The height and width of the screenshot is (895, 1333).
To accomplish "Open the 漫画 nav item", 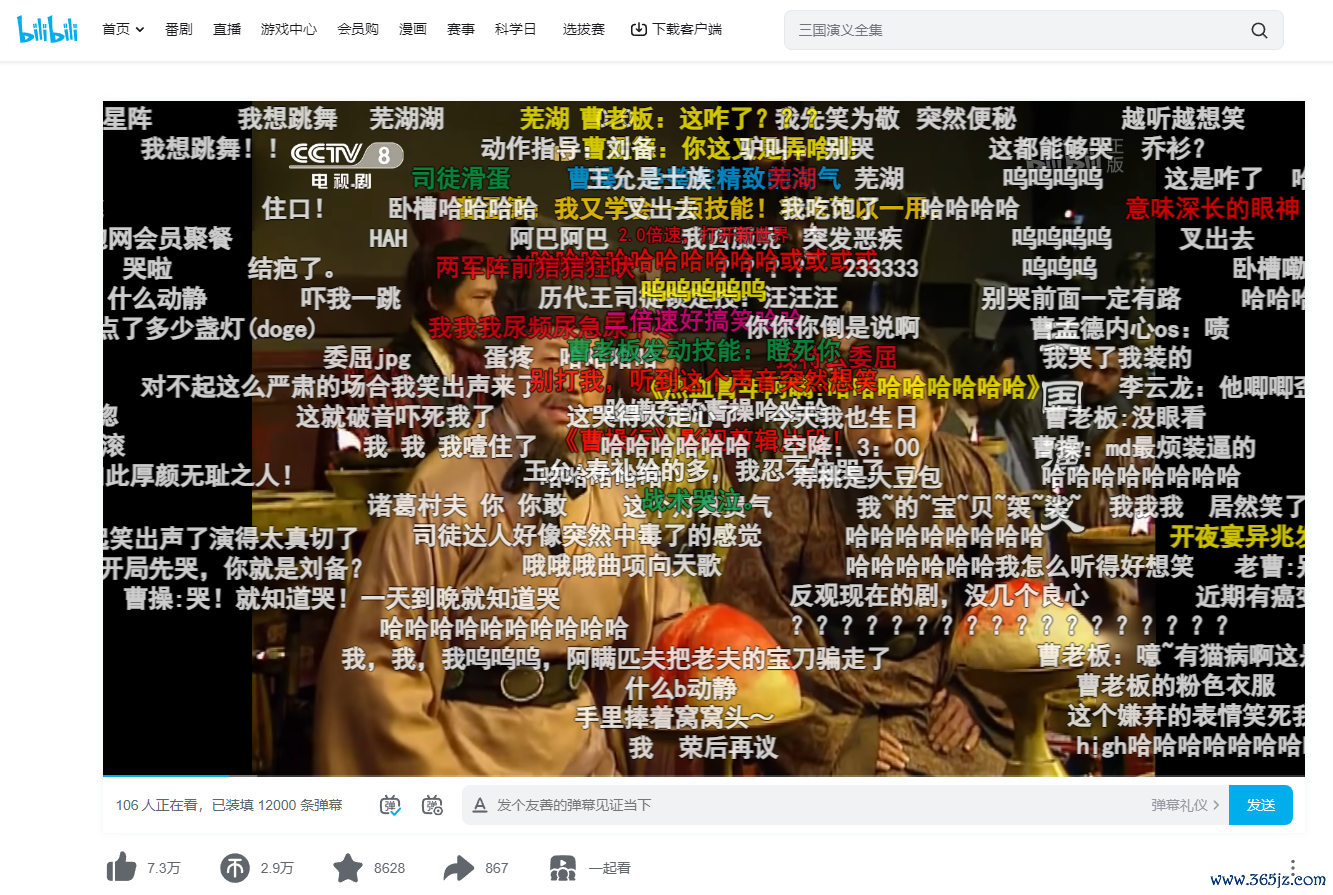I will (x=413, y=29).
